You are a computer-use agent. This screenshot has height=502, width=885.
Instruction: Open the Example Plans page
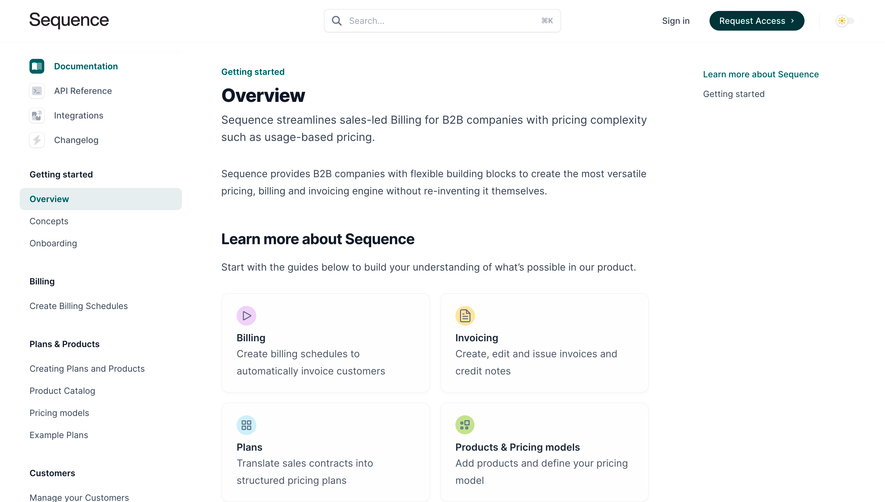click(x=59, y=435)
